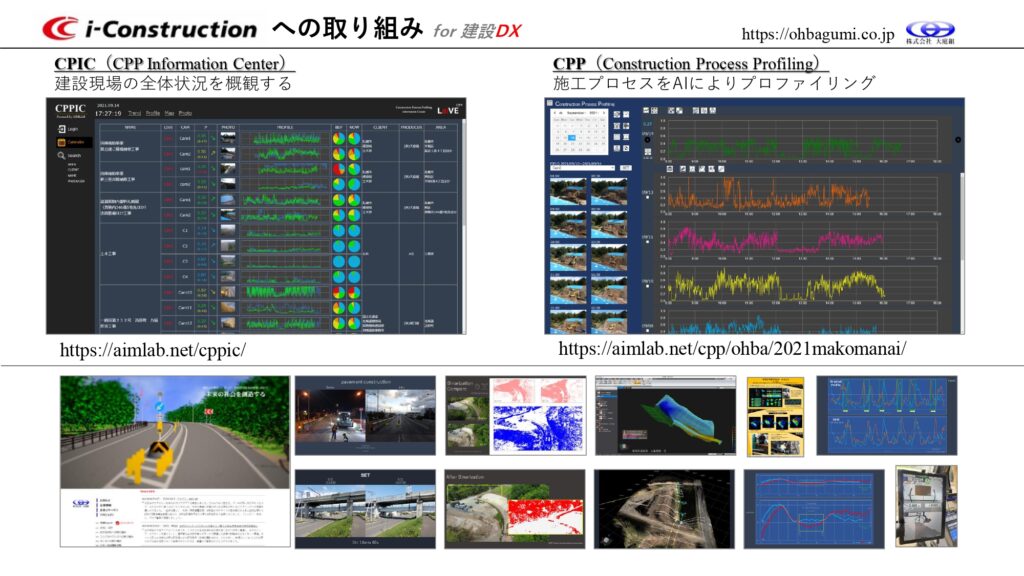Open the https://ohbagumi.co.jp link

(x=818, y=33)
